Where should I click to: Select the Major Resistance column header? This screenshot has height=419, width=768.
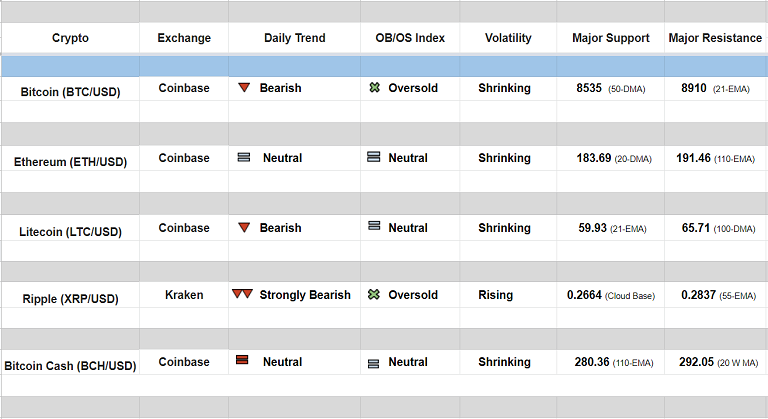(x=715, y=38)
